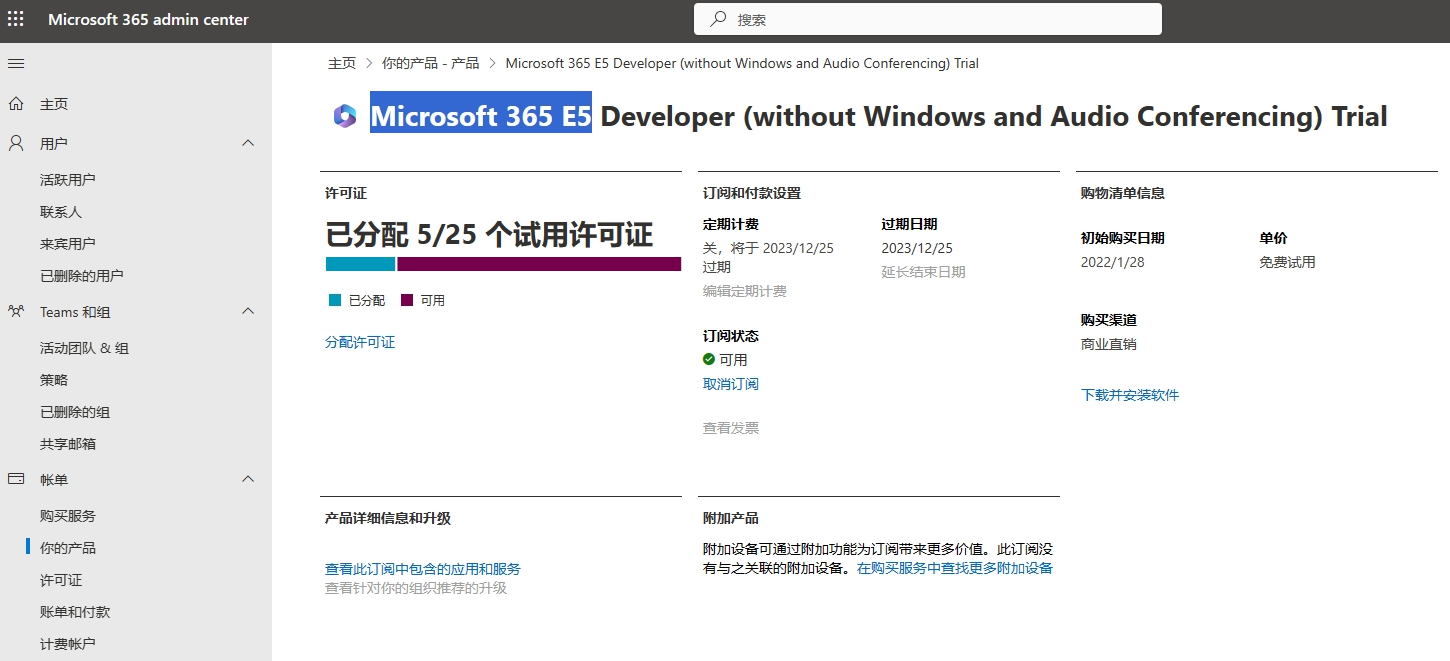Click the teal 已分配 legend swatch
Screen dimensions: 1450x661
coord(335,300)
